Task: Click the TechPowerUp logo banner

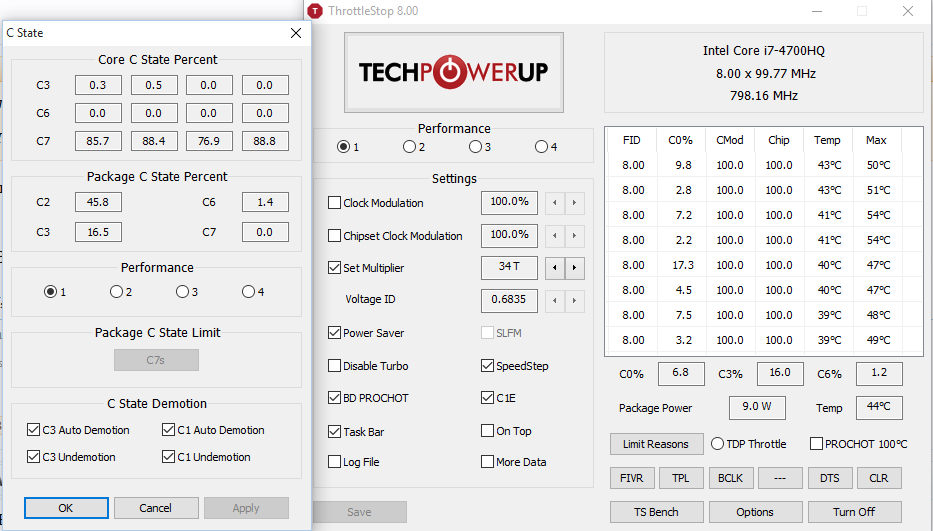Action: [x=453, y=72]
